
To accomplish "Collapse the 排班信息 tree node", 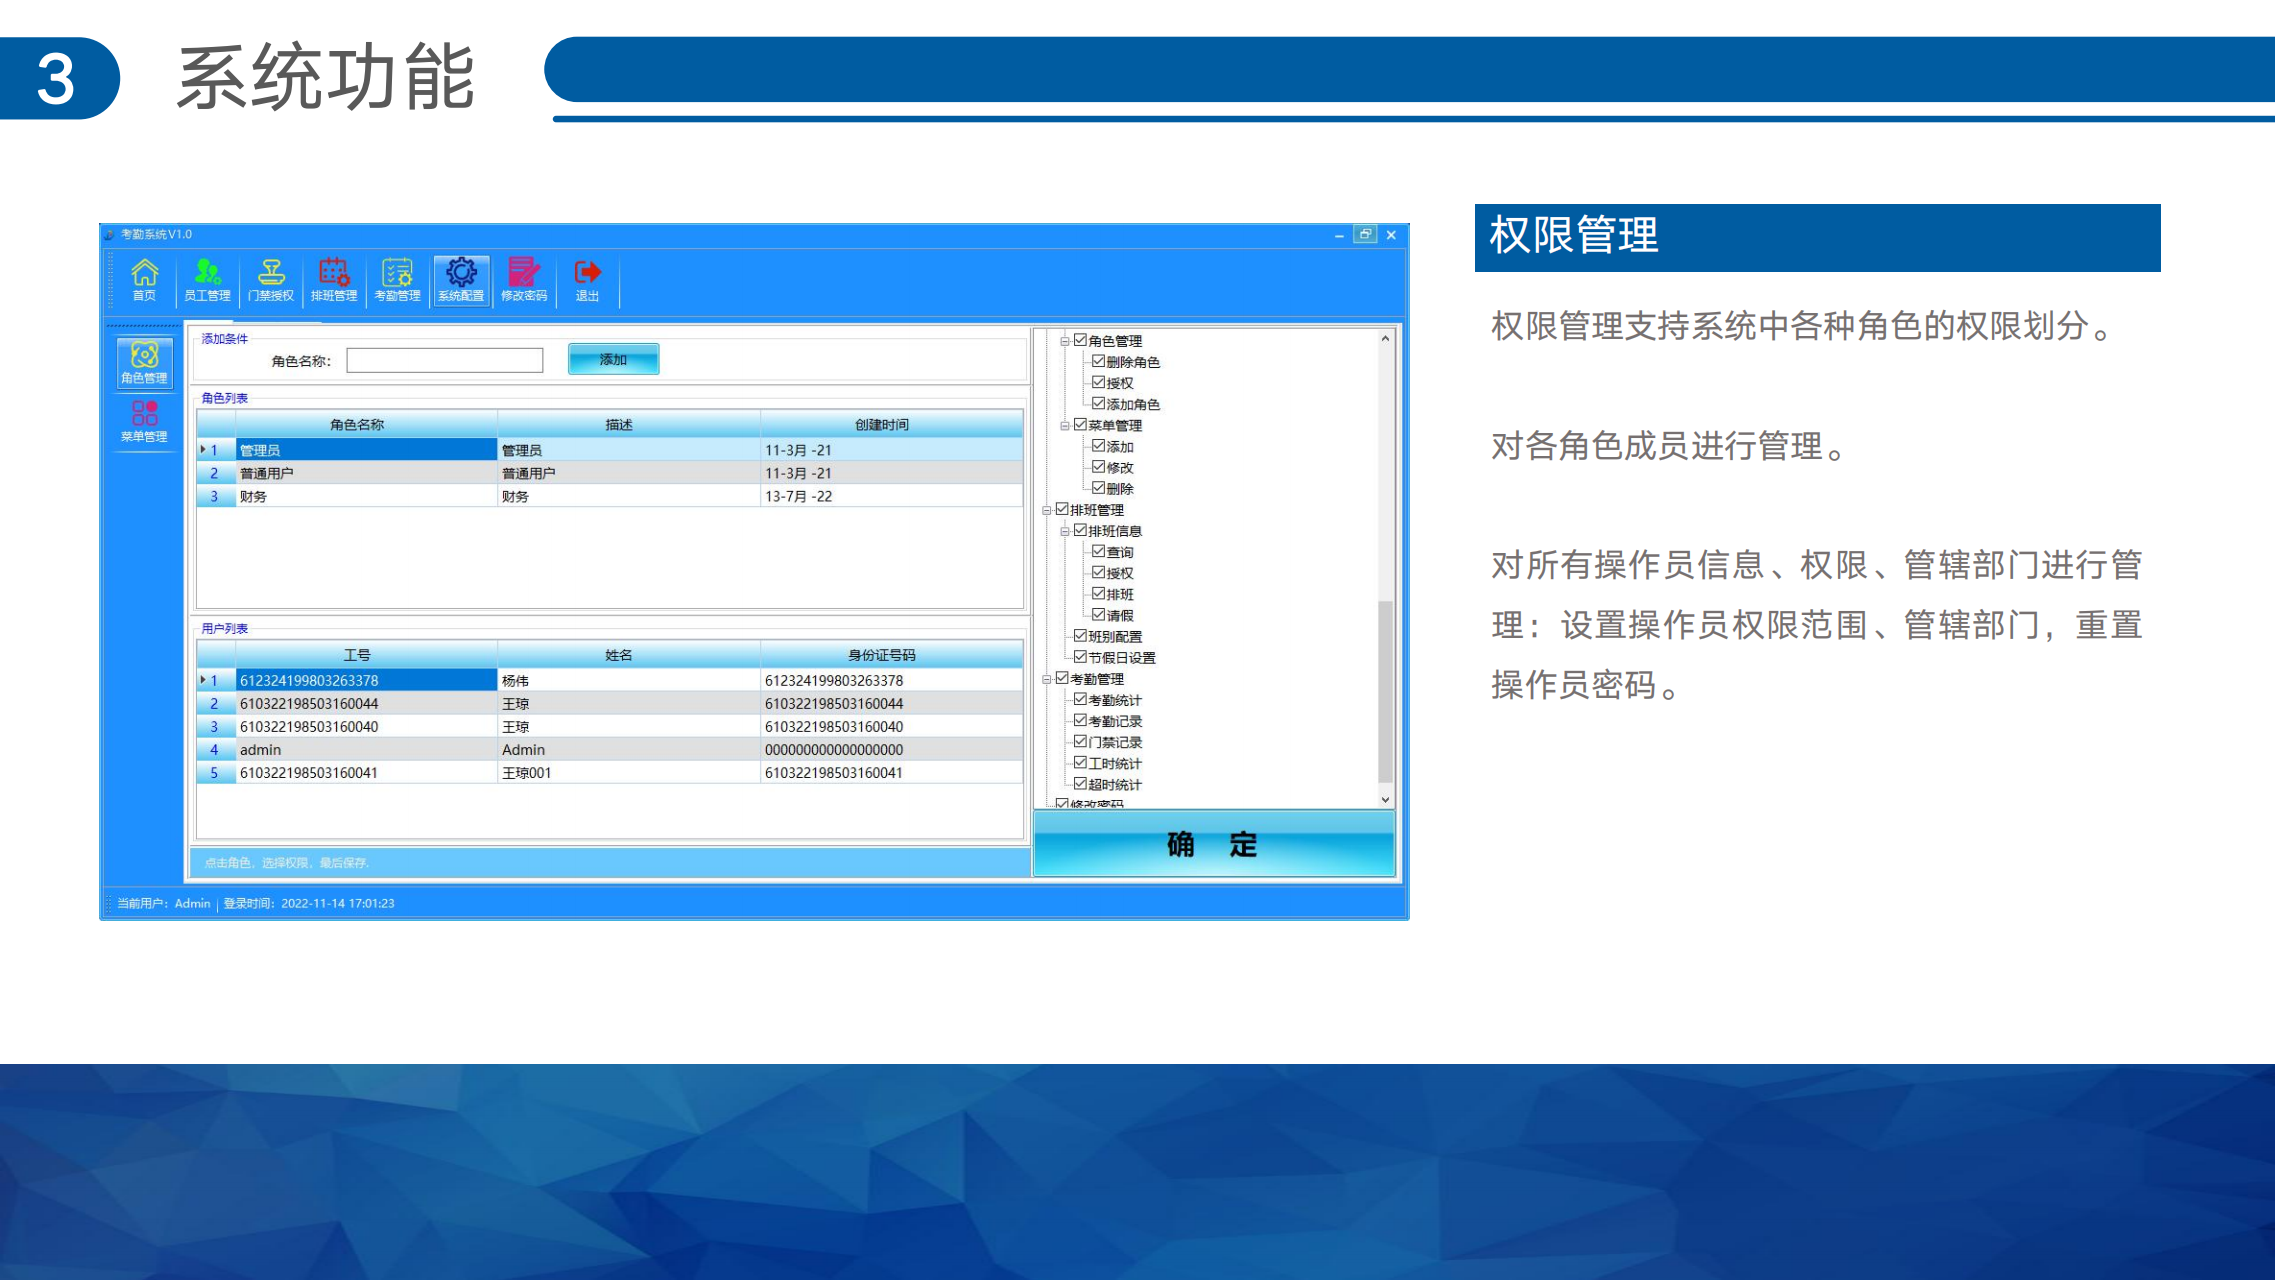I will point(1065,531).
